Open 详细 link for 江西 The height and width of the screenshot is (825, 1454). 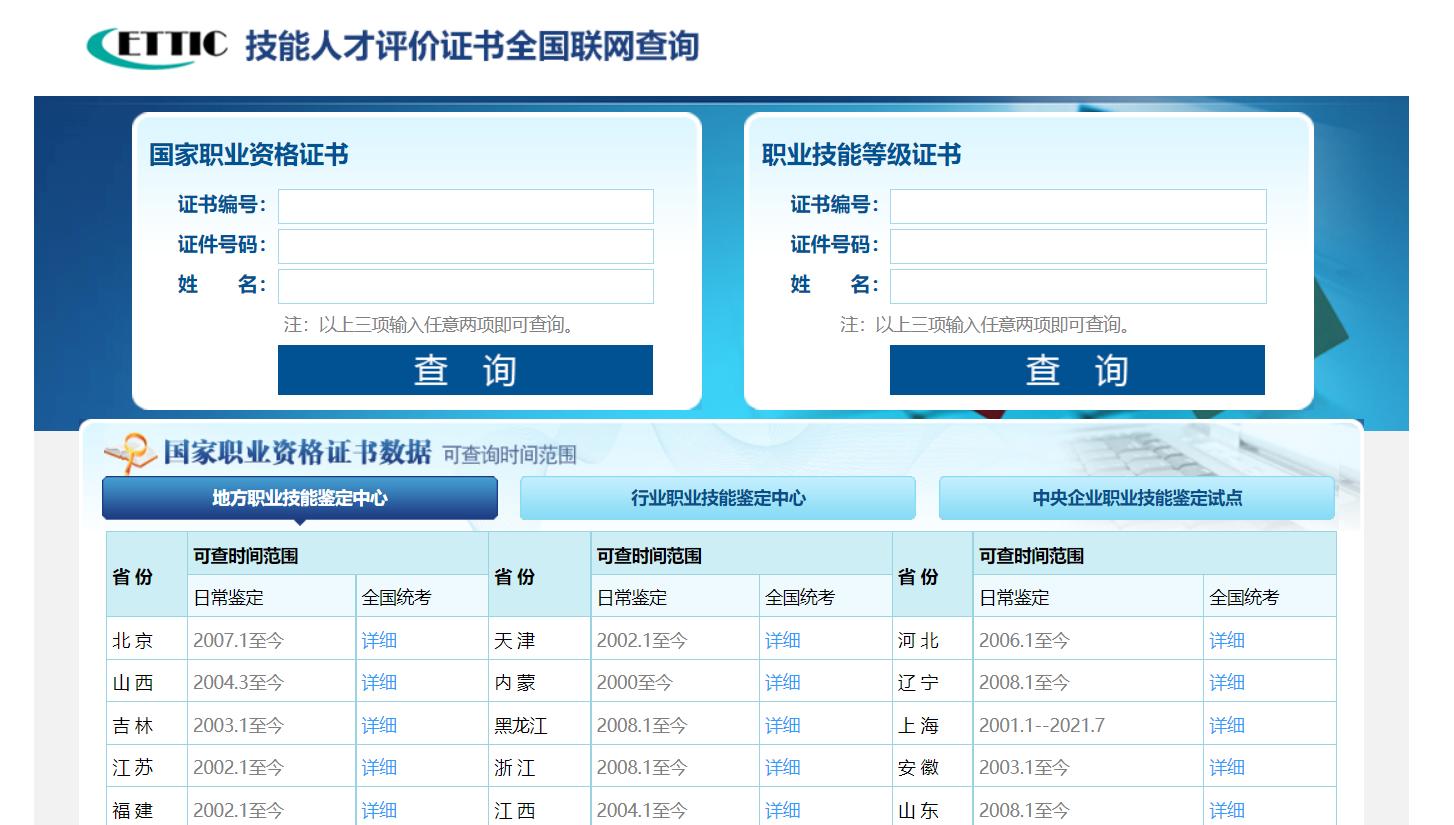782,809
